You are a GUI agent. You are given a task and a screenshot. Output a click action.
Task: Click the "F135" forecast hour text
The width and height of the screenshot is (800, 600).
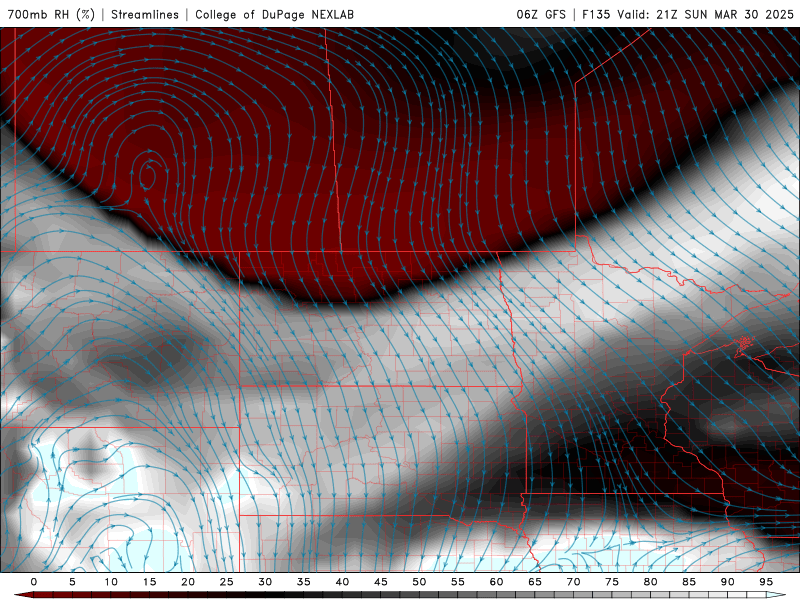[x=596, y=14]
